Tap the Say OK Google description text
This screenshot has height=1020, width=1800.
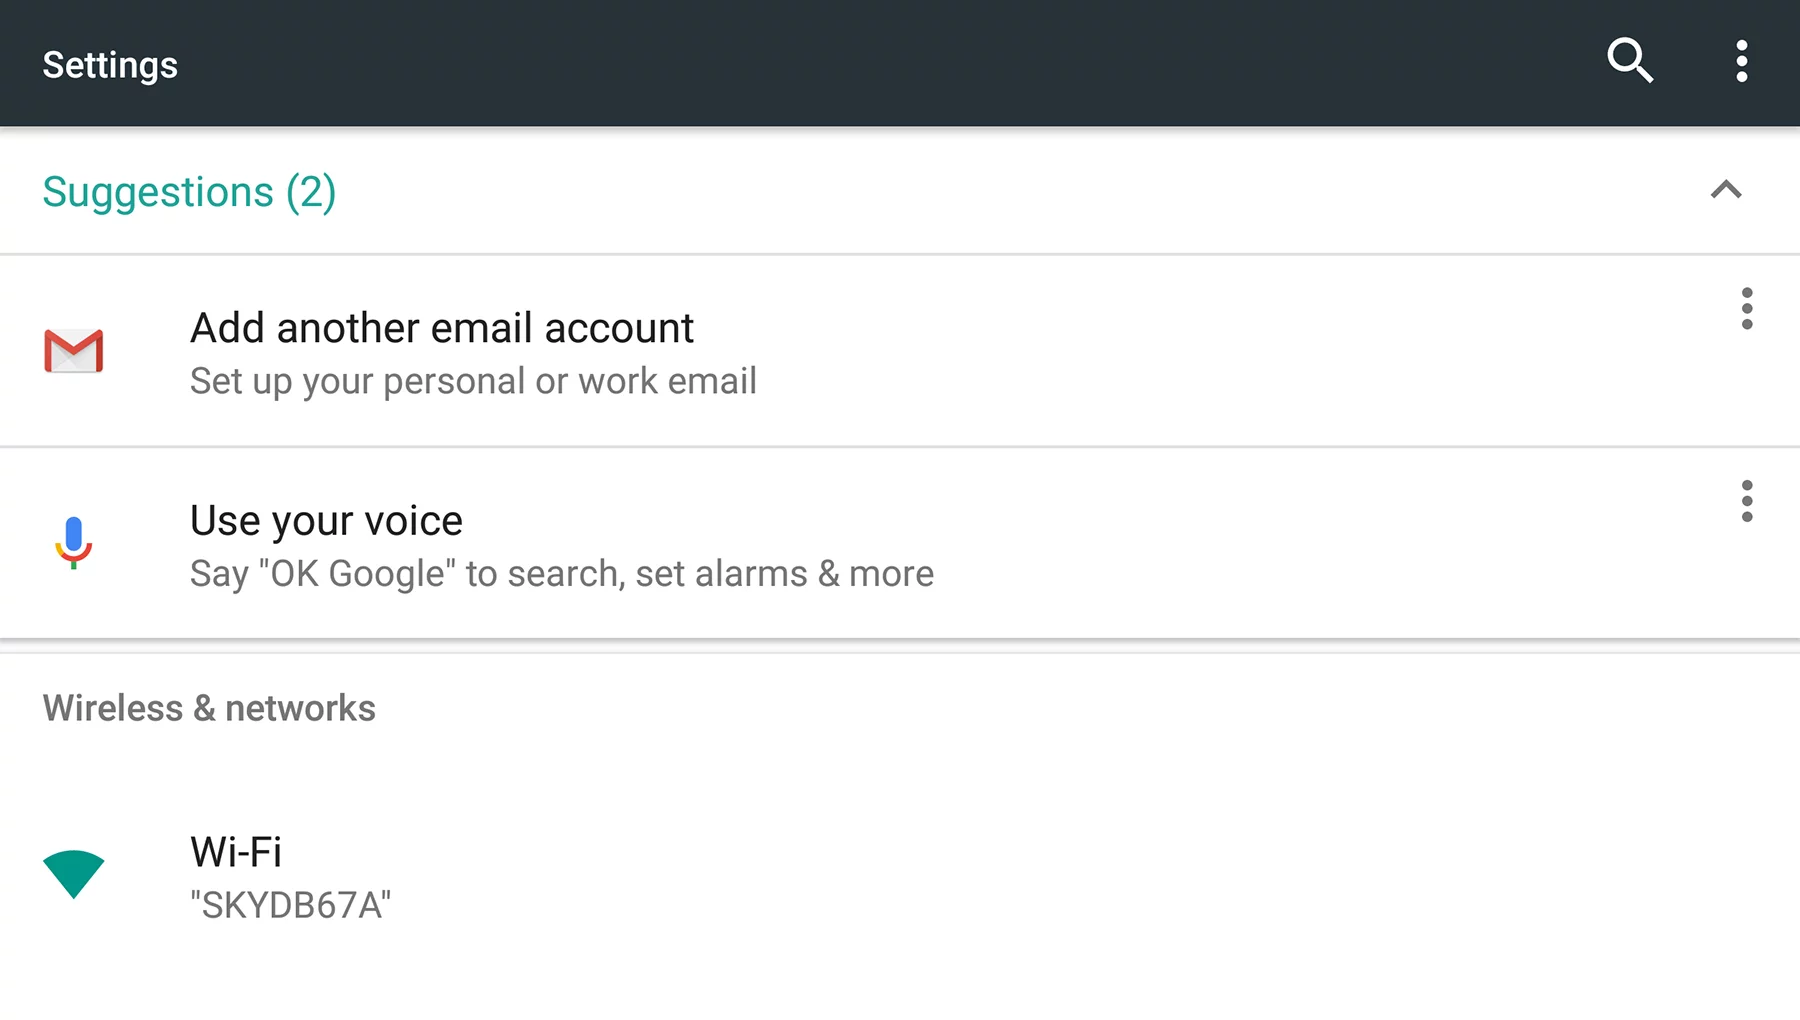(561, 573)
